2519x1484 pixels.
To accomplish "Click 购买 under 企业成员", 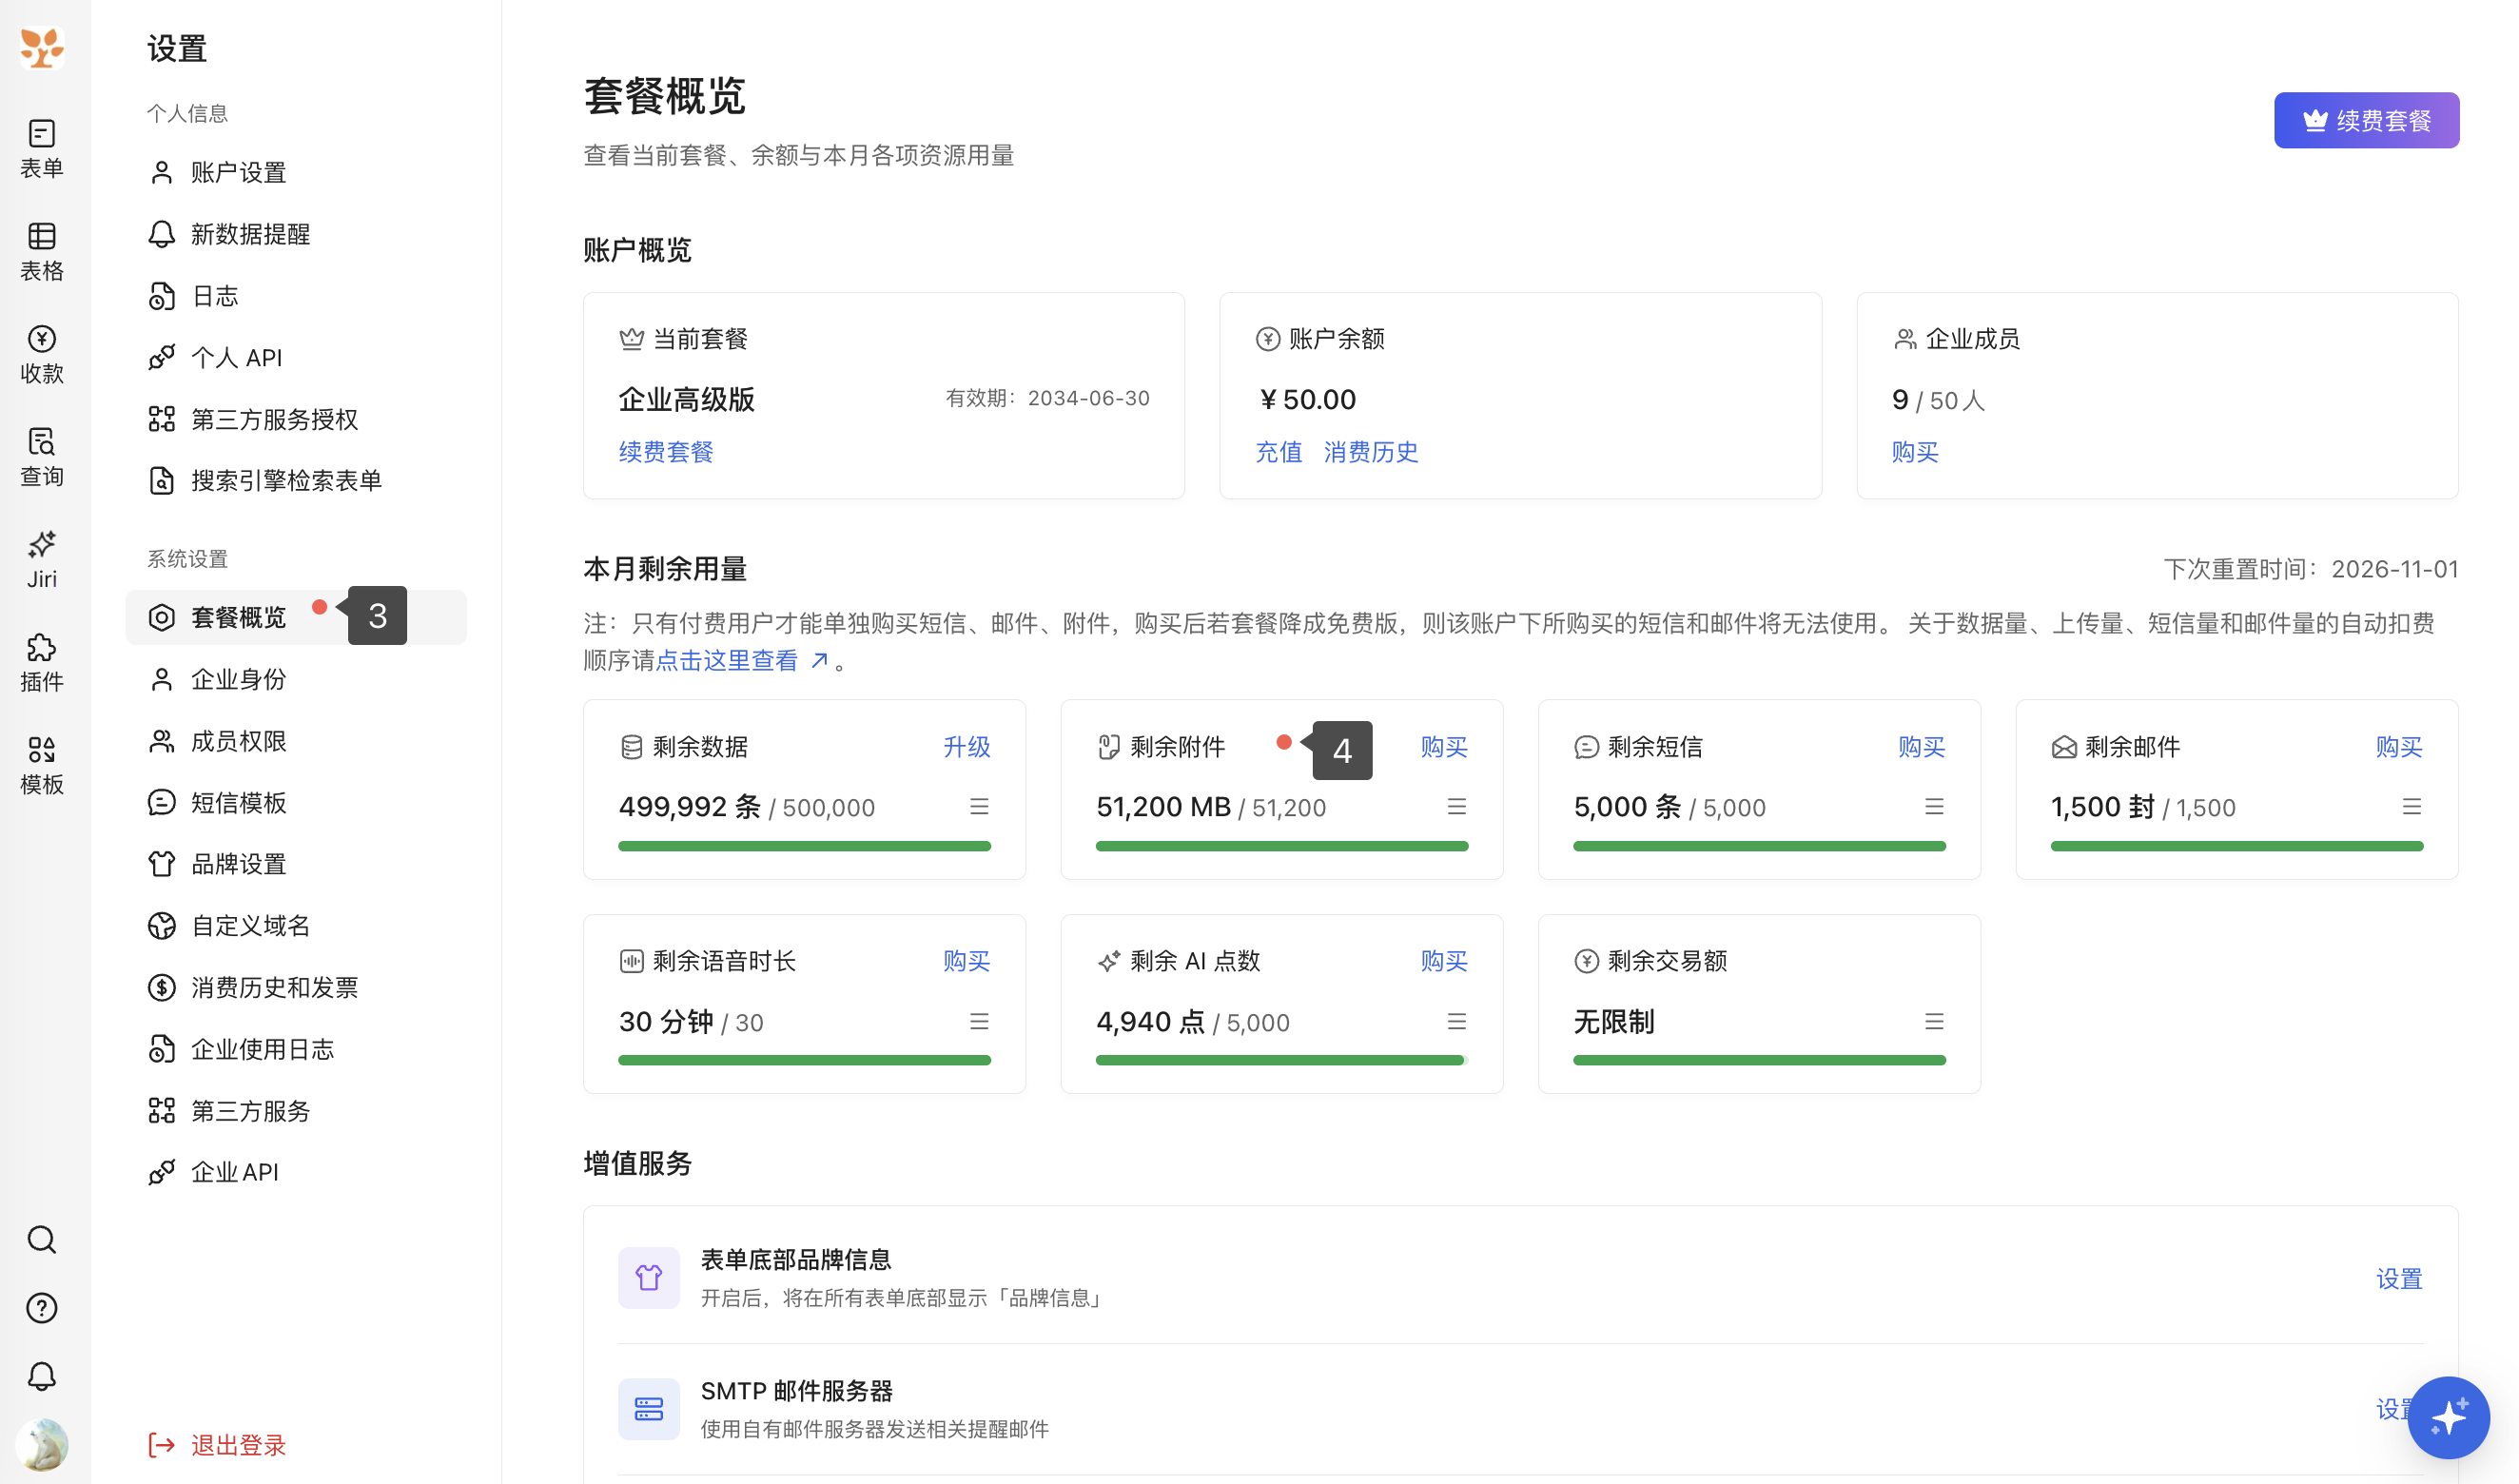I will (x=1914, y=452).
